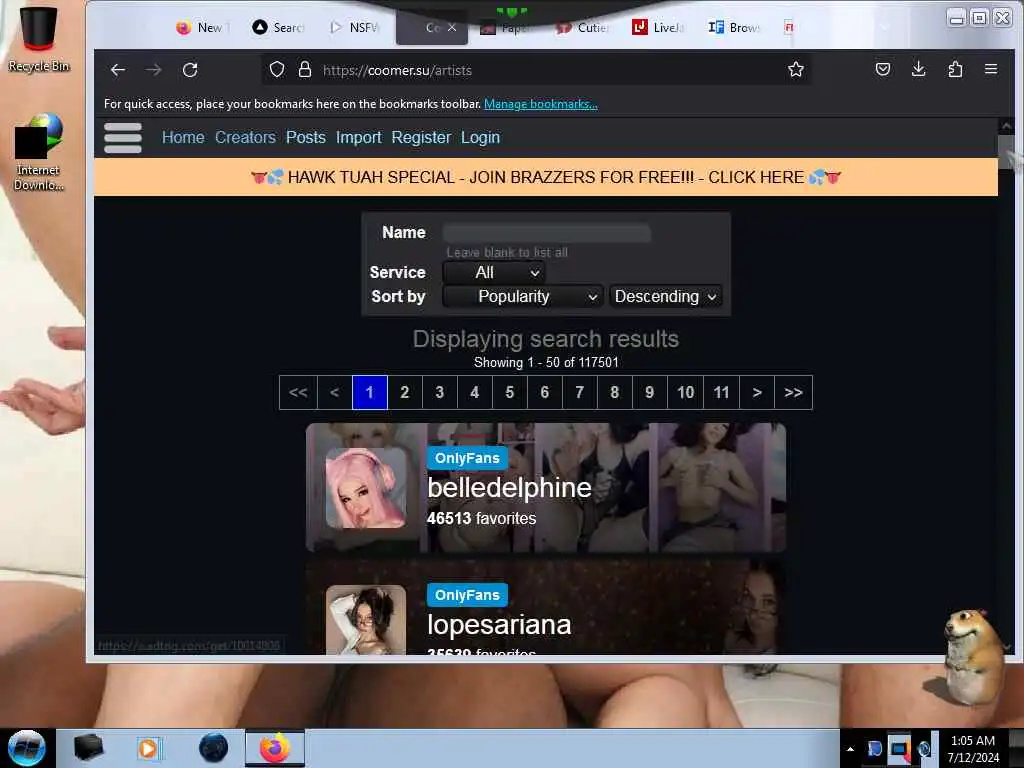
Task: Go to page 9 of results
Action: click(649, 392)
